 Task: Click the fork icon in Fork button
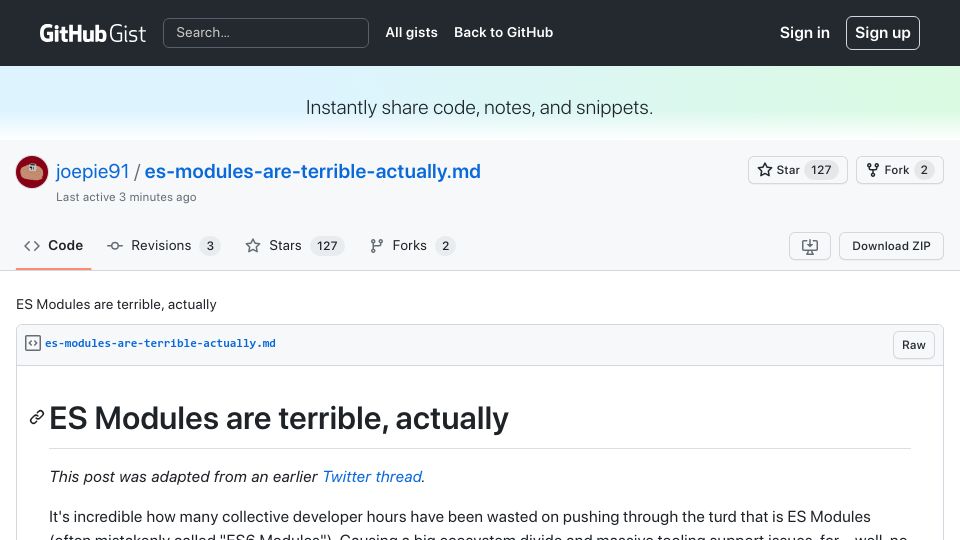872,170
